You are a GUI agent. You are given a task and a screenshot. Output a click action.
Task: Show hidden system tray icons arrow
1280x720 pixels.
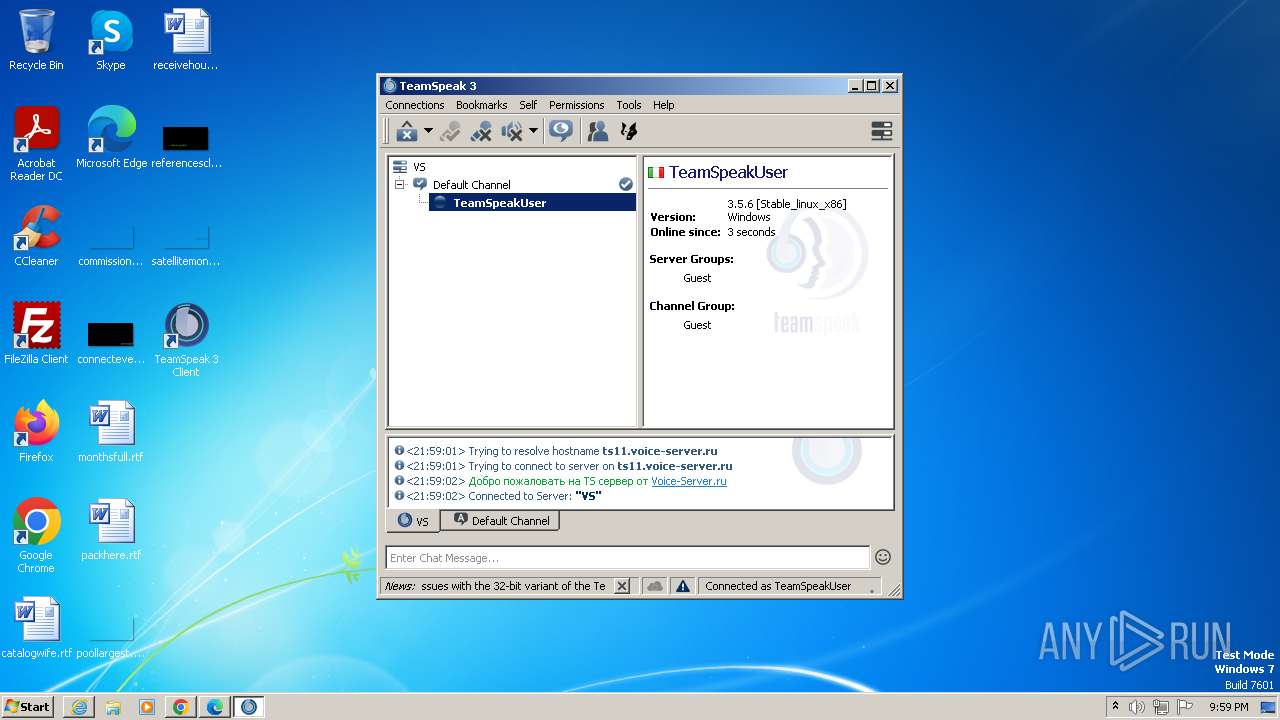[1115, 706]
